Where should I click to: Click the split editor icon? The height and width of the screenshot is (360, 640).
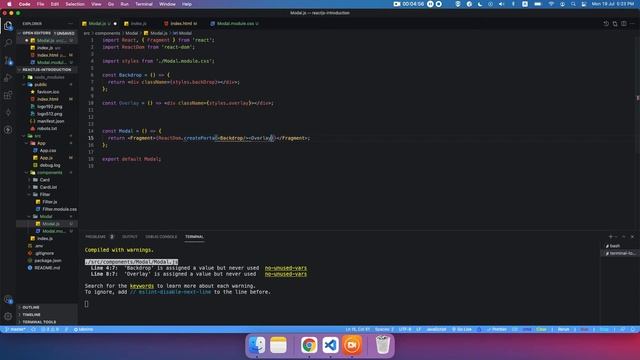tap(624, 24)
